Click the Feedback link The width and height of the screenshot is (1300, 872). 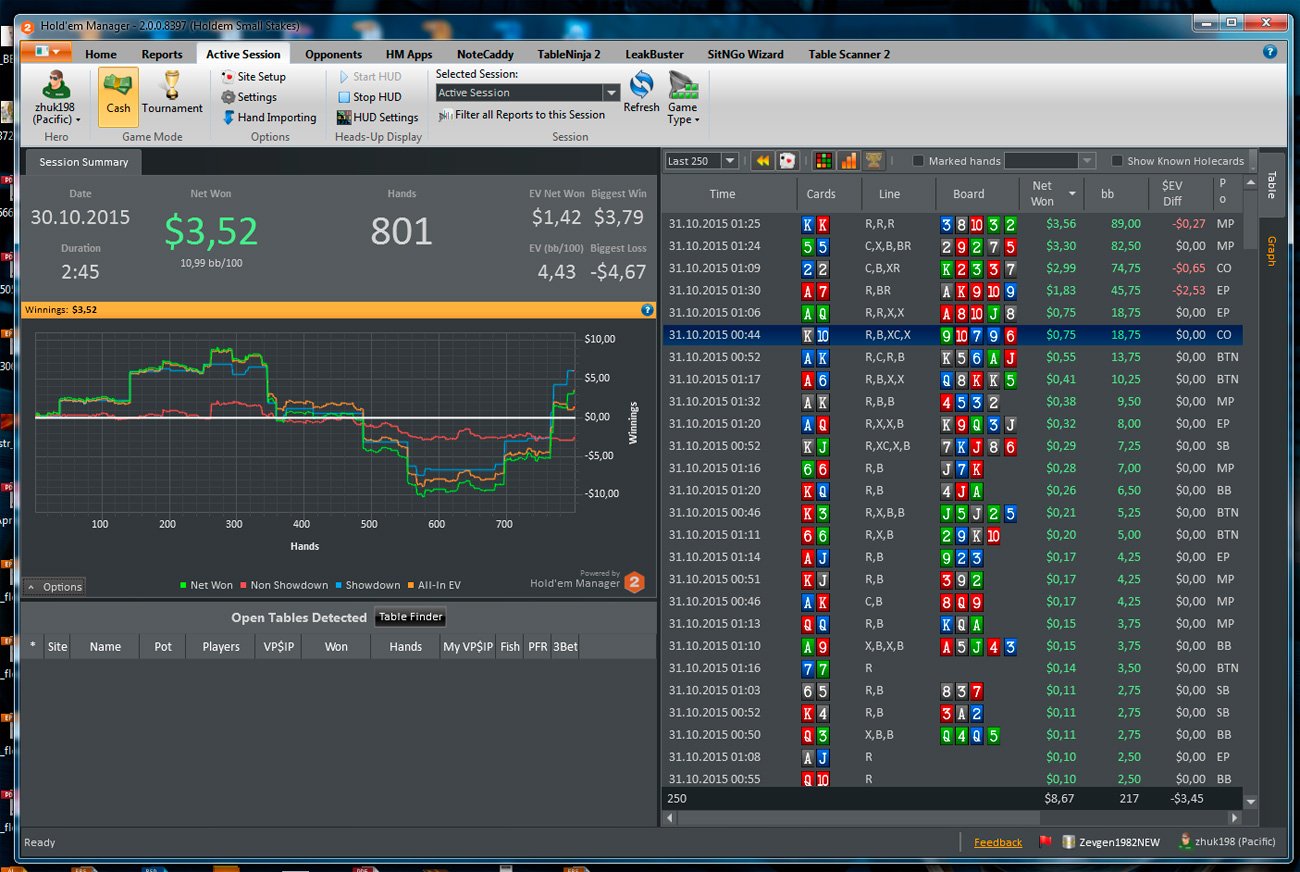point(998,842)
